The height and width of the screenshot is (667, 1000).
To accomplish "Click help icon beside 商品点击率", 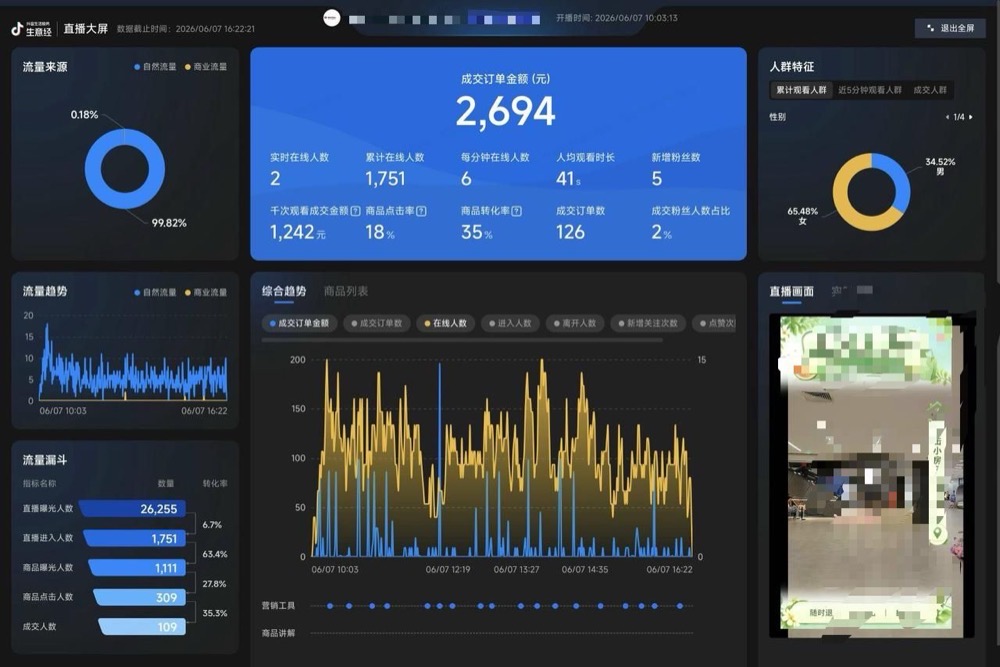I will [x=421, y=211].
